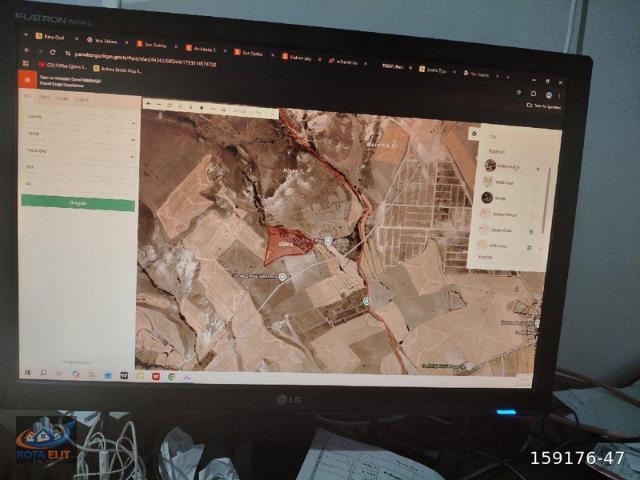Image resolution: width=640 pixels, height=480 pixels.
Task: Click the print icon in map toolbar
Action: [x=224, y=109]
